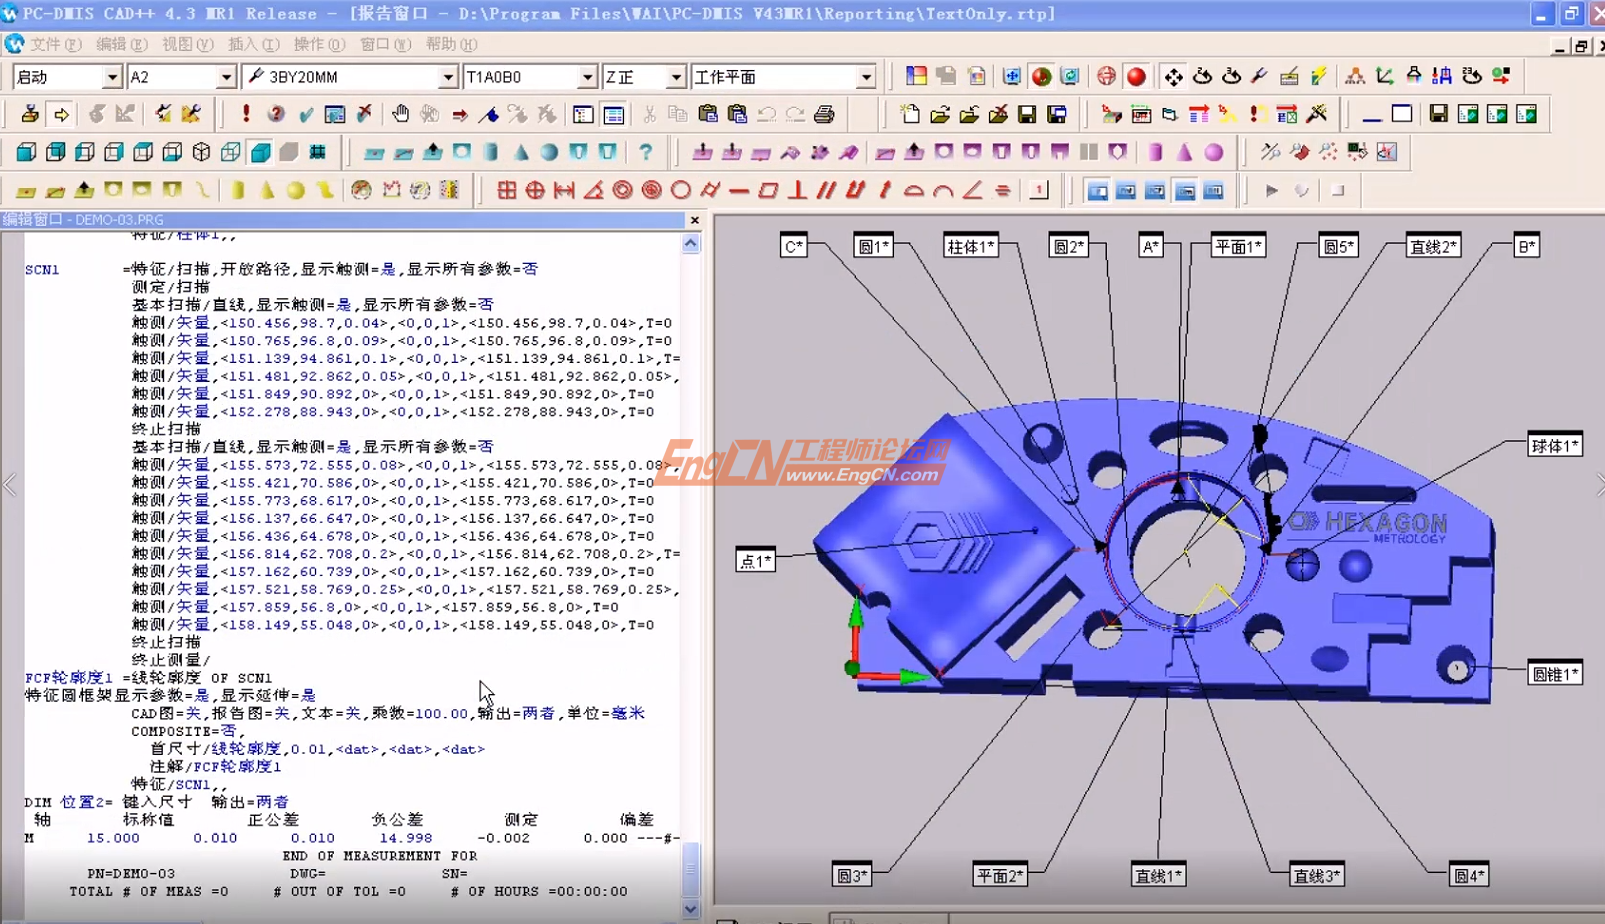The width and height of the screenshot is (1605, 924).
Task: Select the measured cone feature icon
Action: pyautogui.click(x=520, y=152)
